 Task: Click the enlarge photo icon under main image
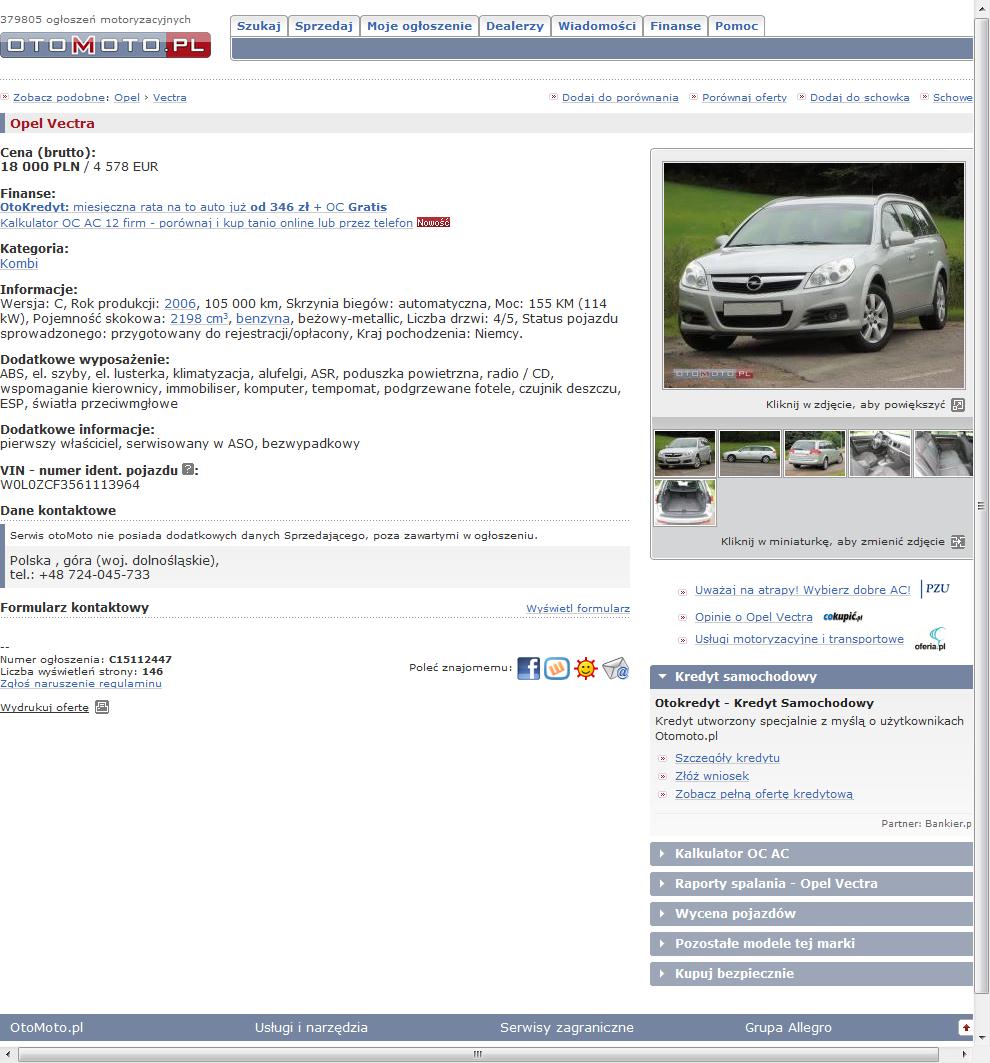pos(958,405)
